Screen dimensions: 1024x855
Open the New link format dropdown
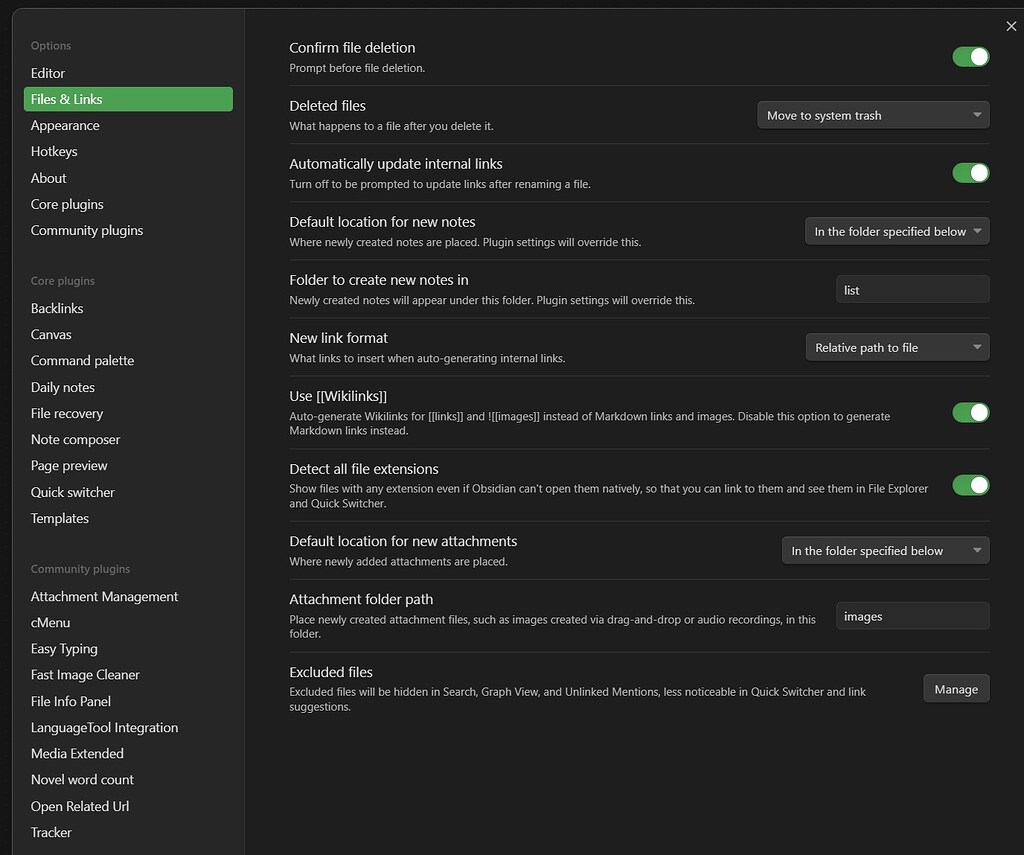tap(896, 347)
